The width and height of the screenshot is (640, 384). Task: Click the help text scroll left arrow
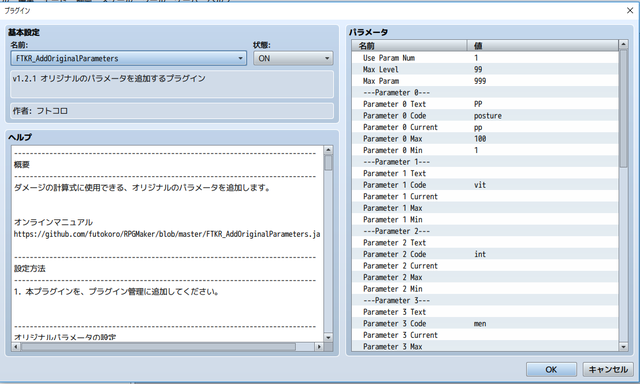click(x=16, y=347)
